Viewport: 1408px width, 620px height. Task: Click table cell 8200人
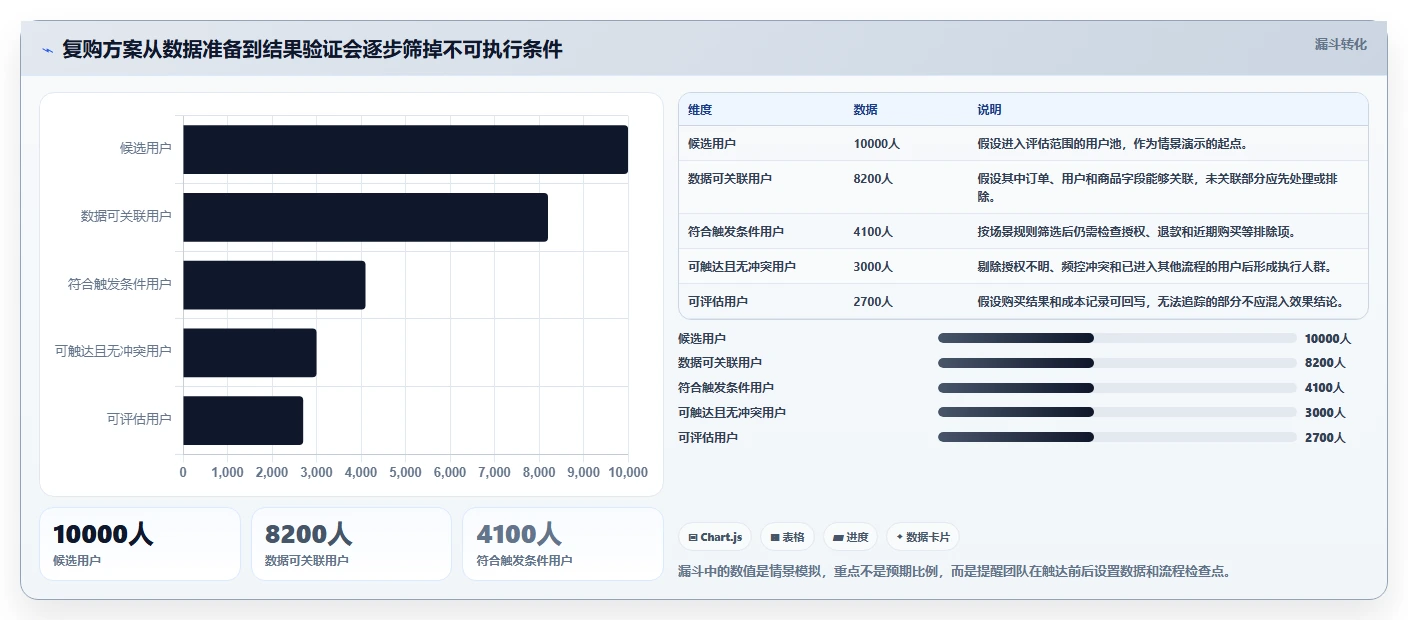click(x=874, y=179)
